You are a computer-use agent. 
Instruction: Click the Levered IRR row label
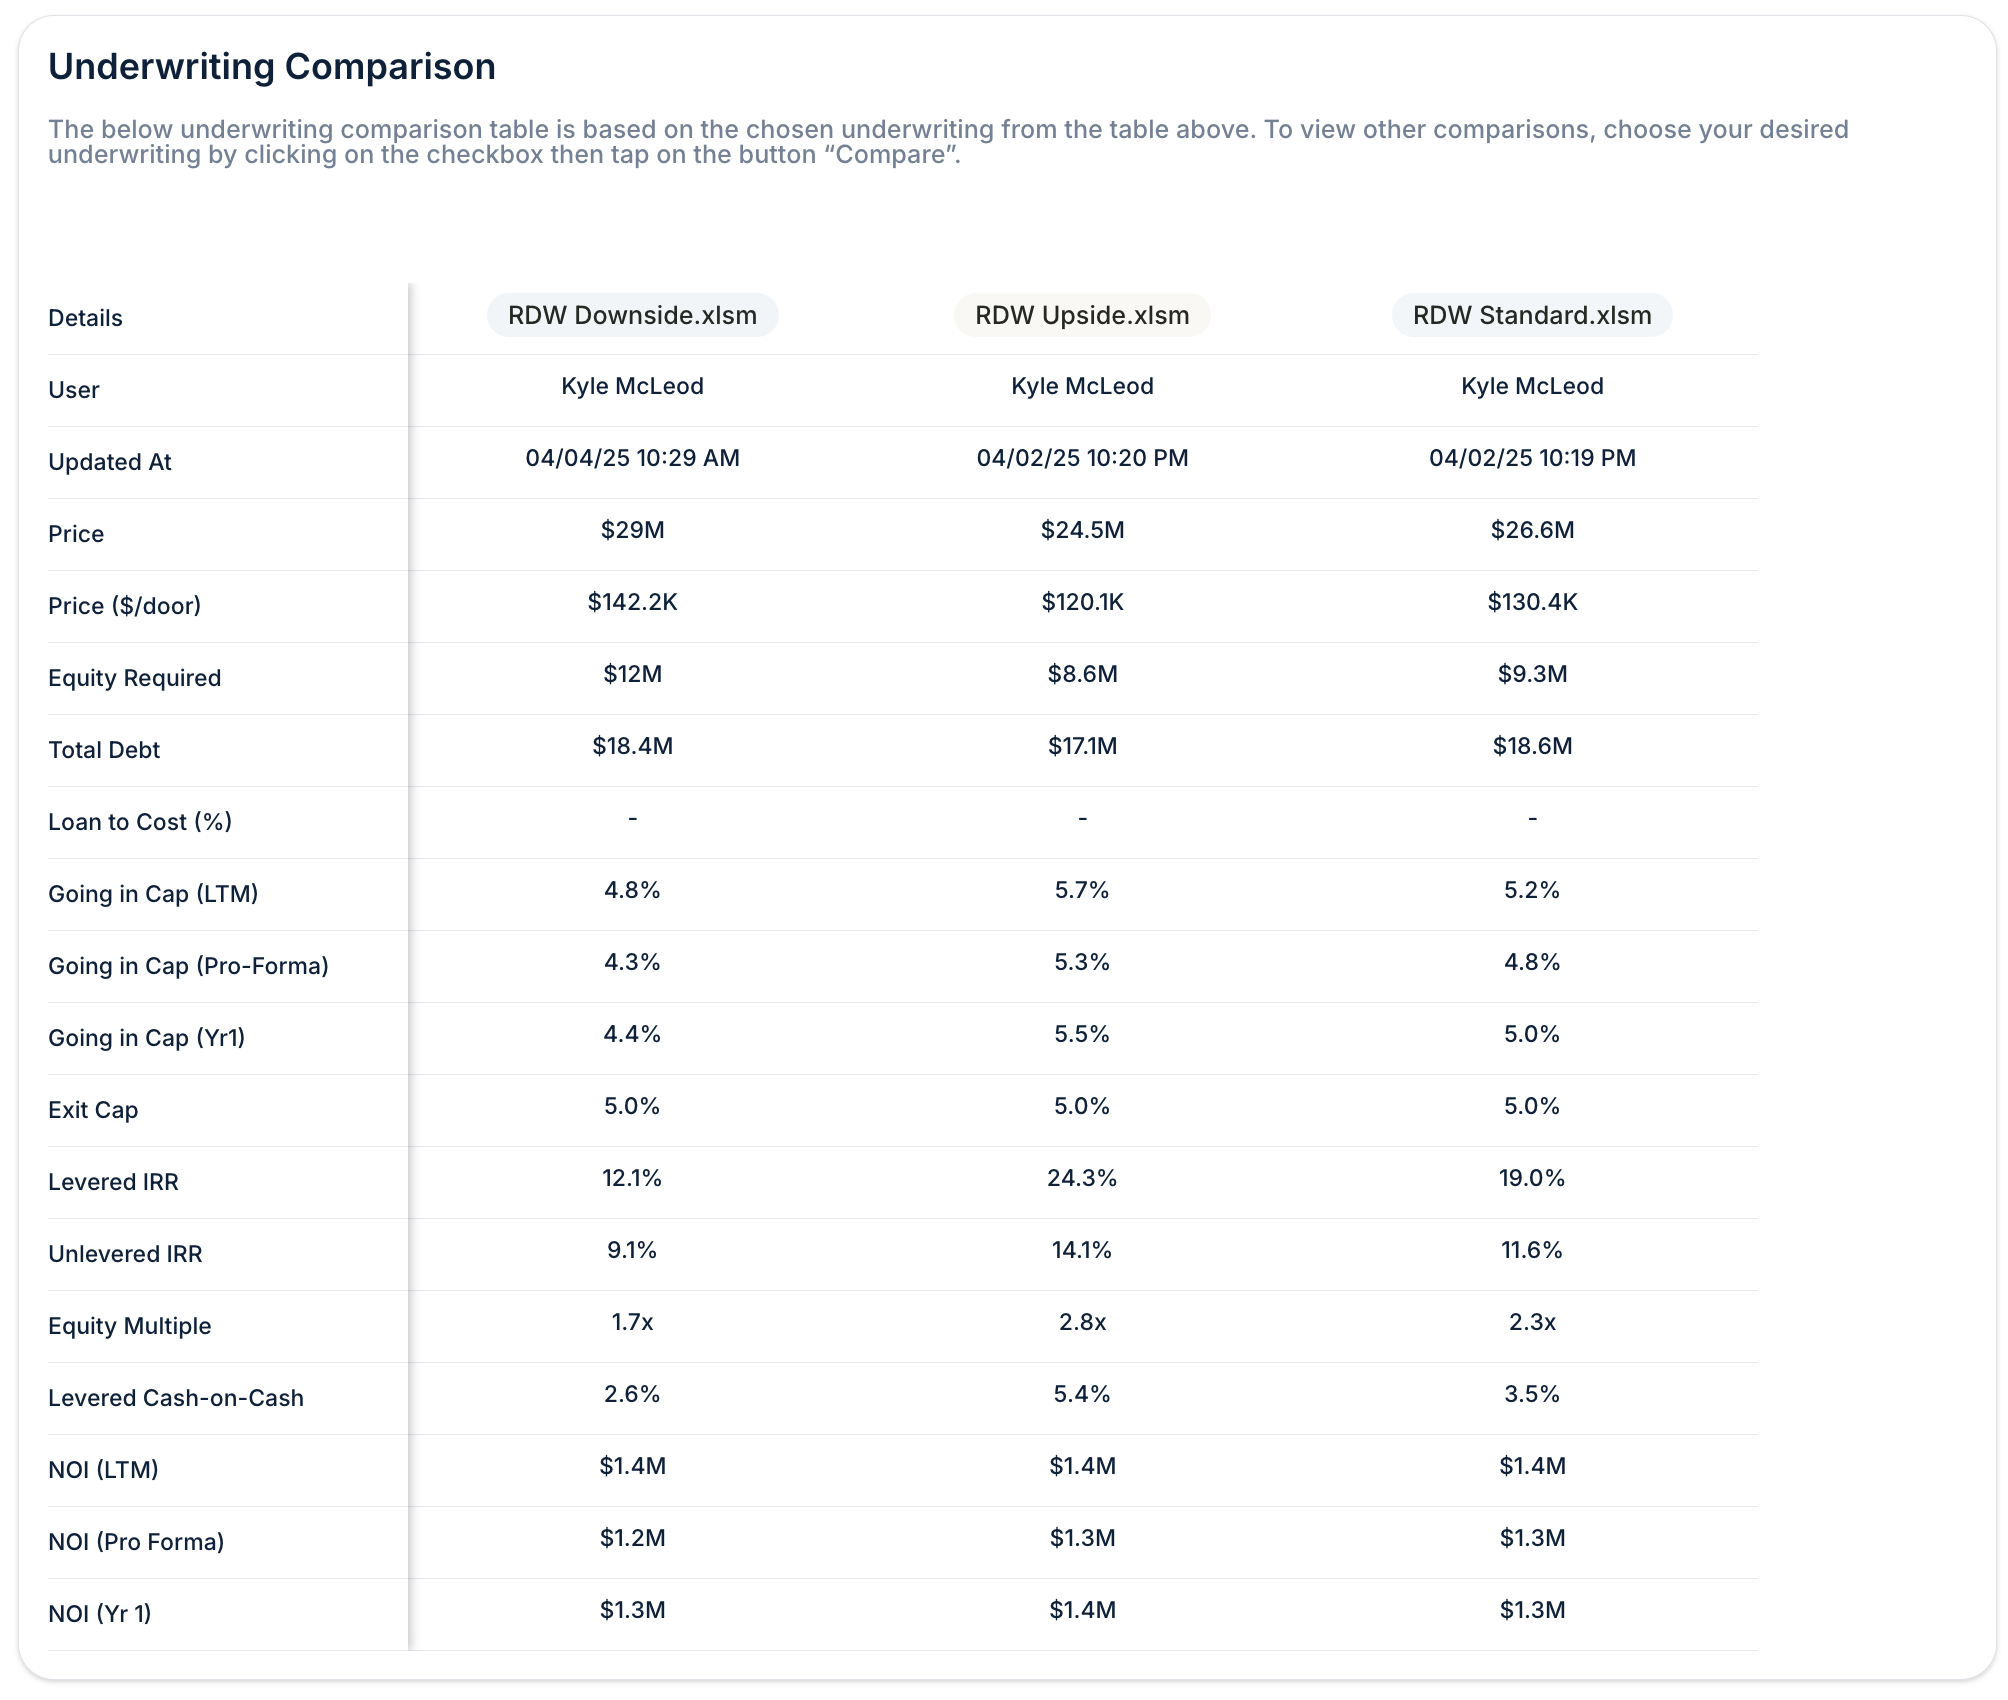coord(113,1182)
